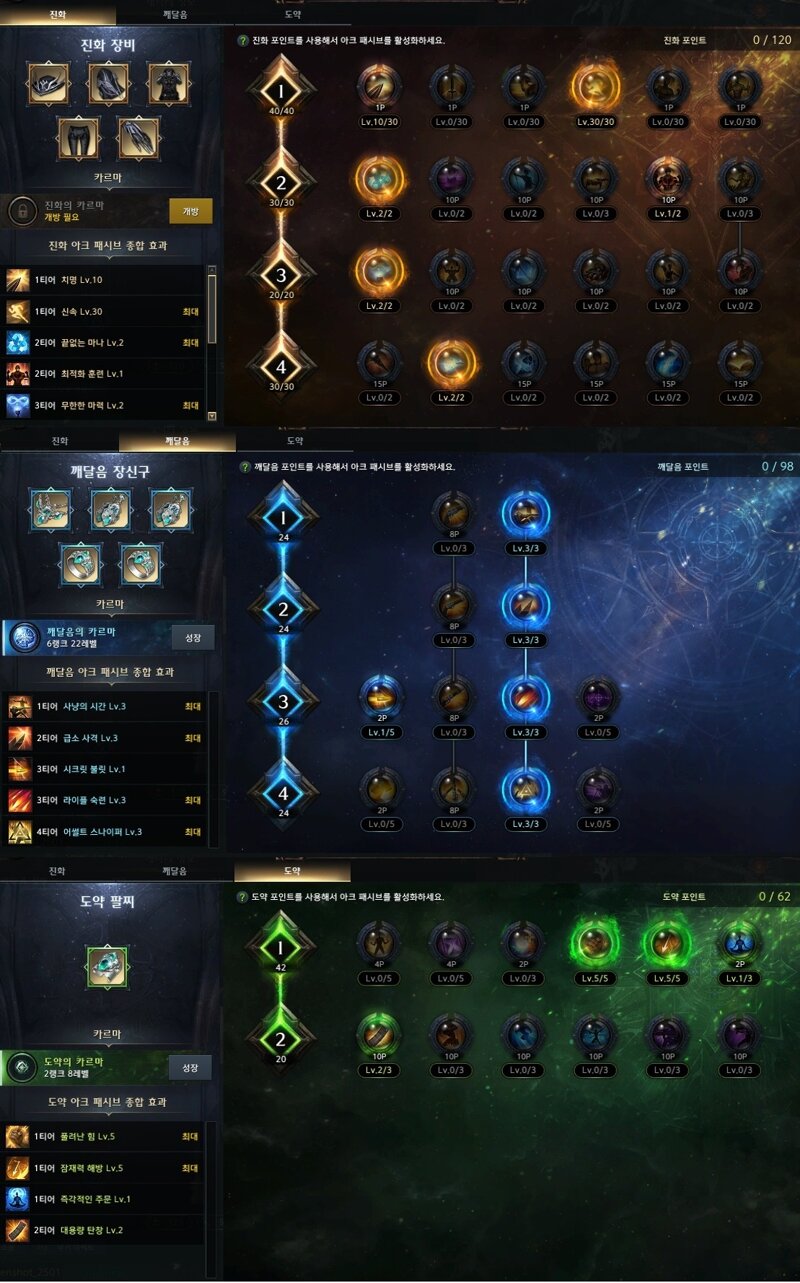Click the help icon beside 진화 포인트 instruction
Screen dimensions: 800x1283
tap(243, 41)
